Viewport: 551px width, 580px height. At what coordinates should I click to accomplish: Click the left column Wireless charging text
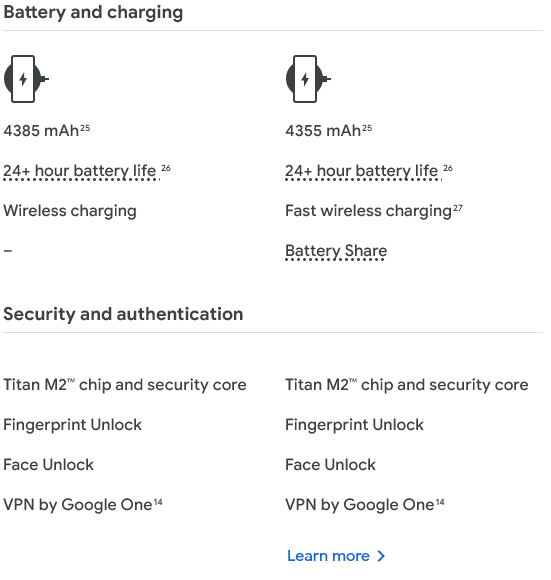[70, 211]
